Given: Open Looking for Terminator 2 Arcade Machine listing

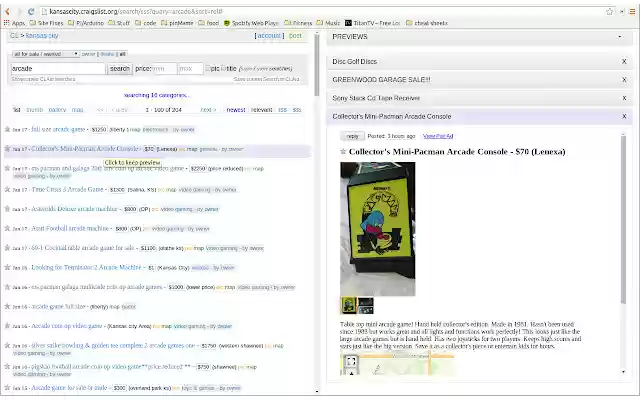Looking at the screenshot, I should pos(86,267).
